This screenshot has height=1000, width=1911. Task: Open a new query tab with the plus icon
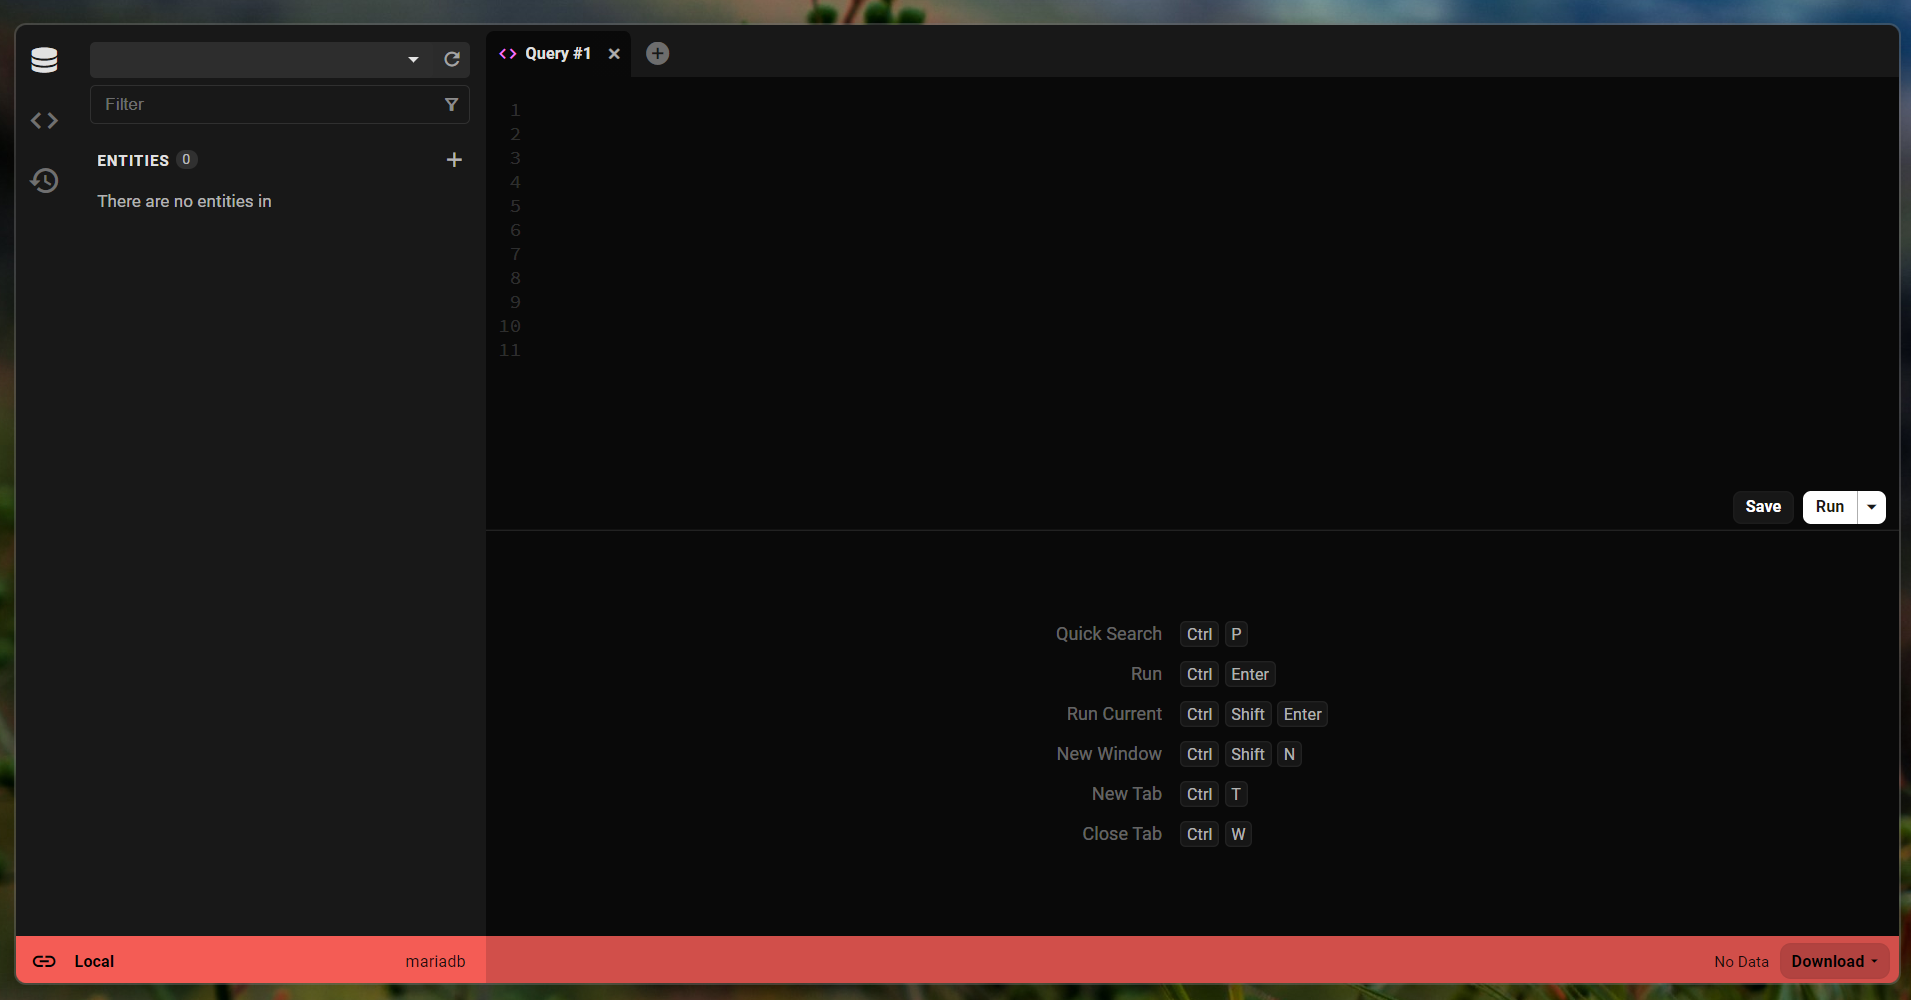[657, 53]
